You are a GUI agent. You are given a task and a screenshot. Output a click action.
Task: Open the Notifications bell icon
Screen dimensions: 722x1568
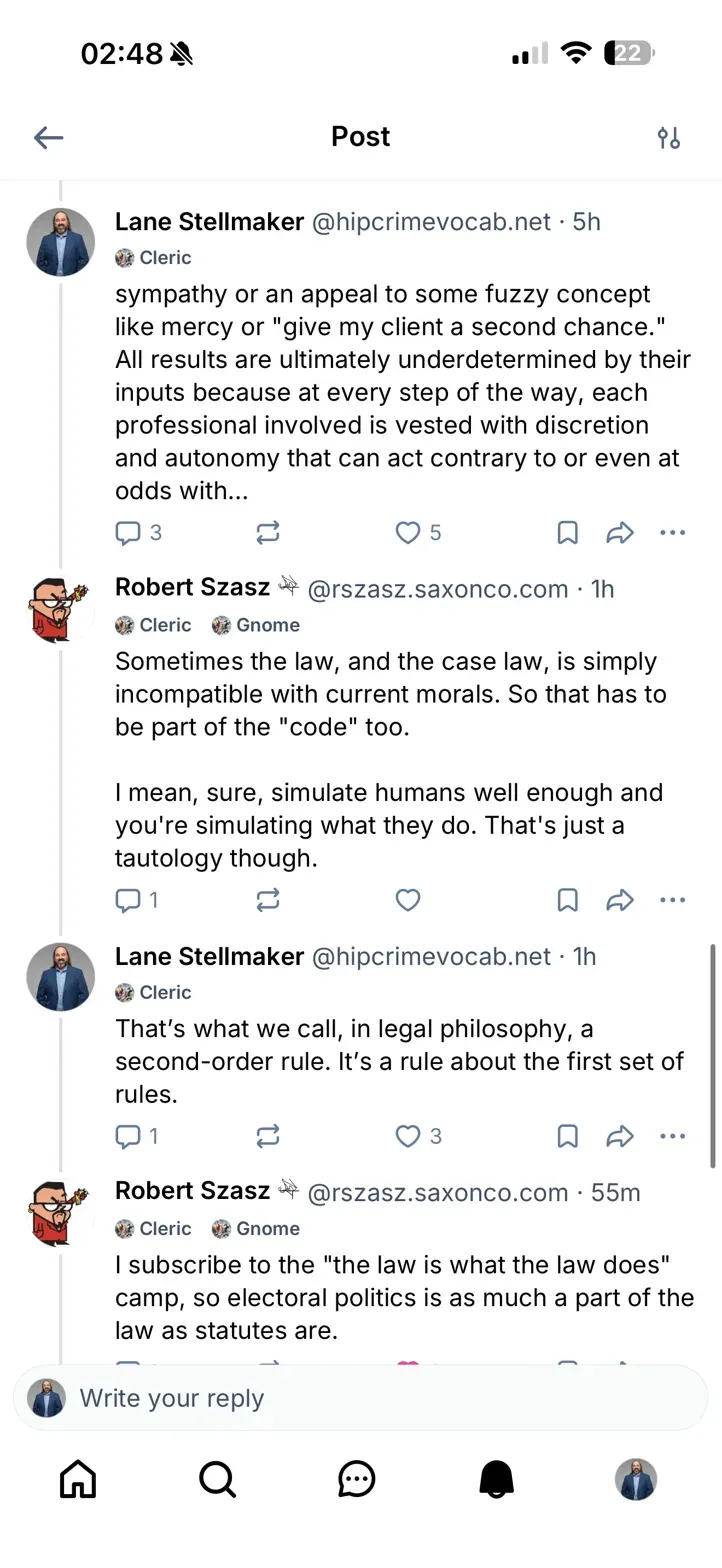click(x=496, y=1481)
